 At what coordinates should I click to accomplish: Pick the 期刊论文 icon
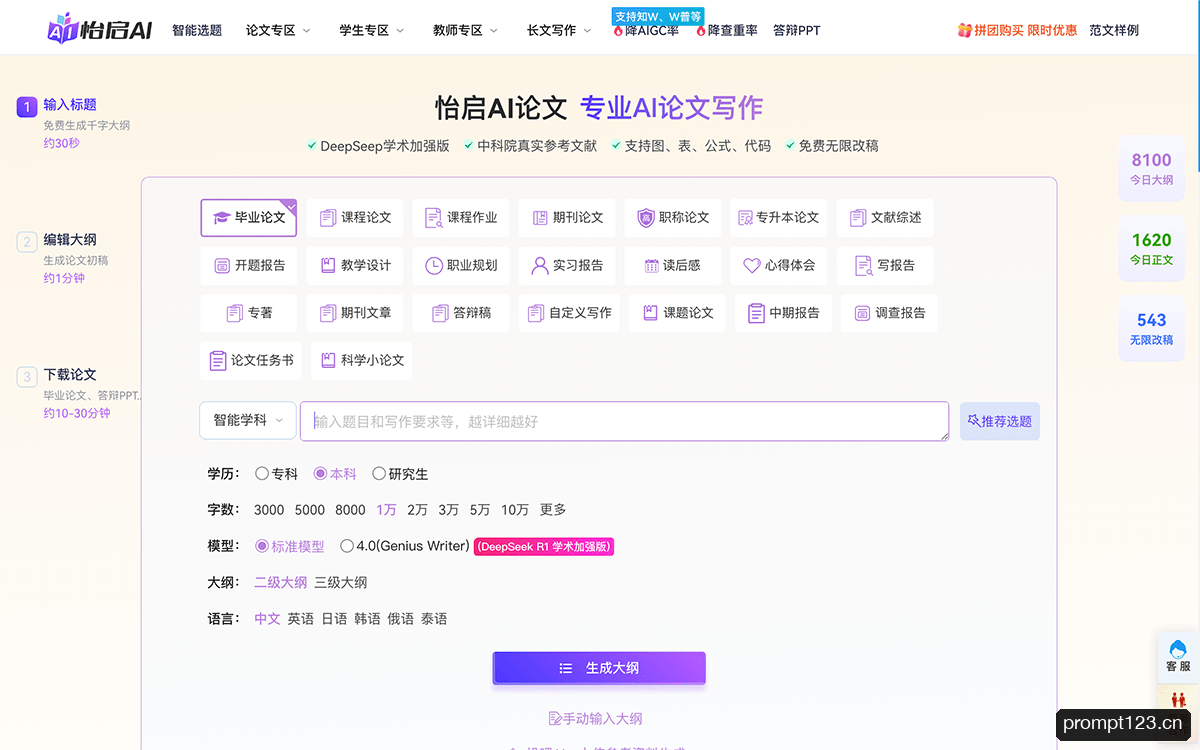pos(540,217)
